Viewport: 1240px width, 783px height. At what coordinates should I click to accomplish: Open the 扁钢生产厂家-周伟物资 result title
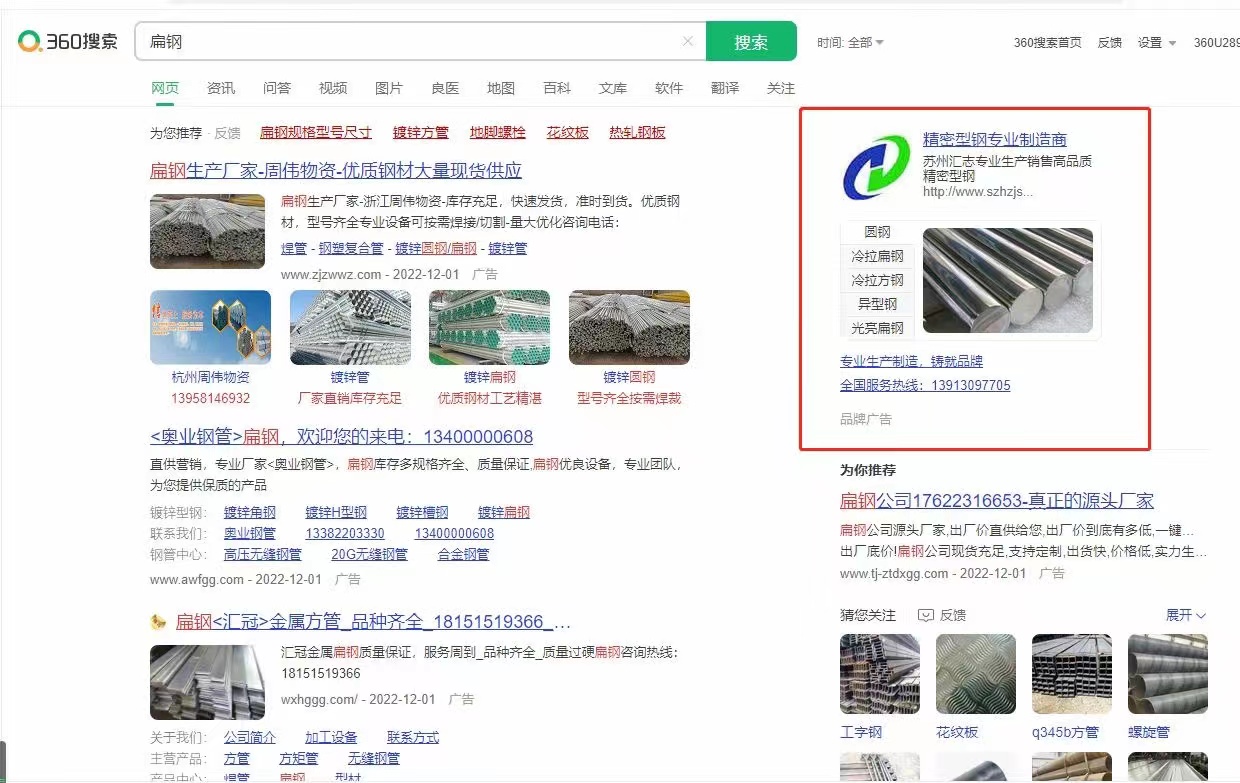click(x=336, y=170)
